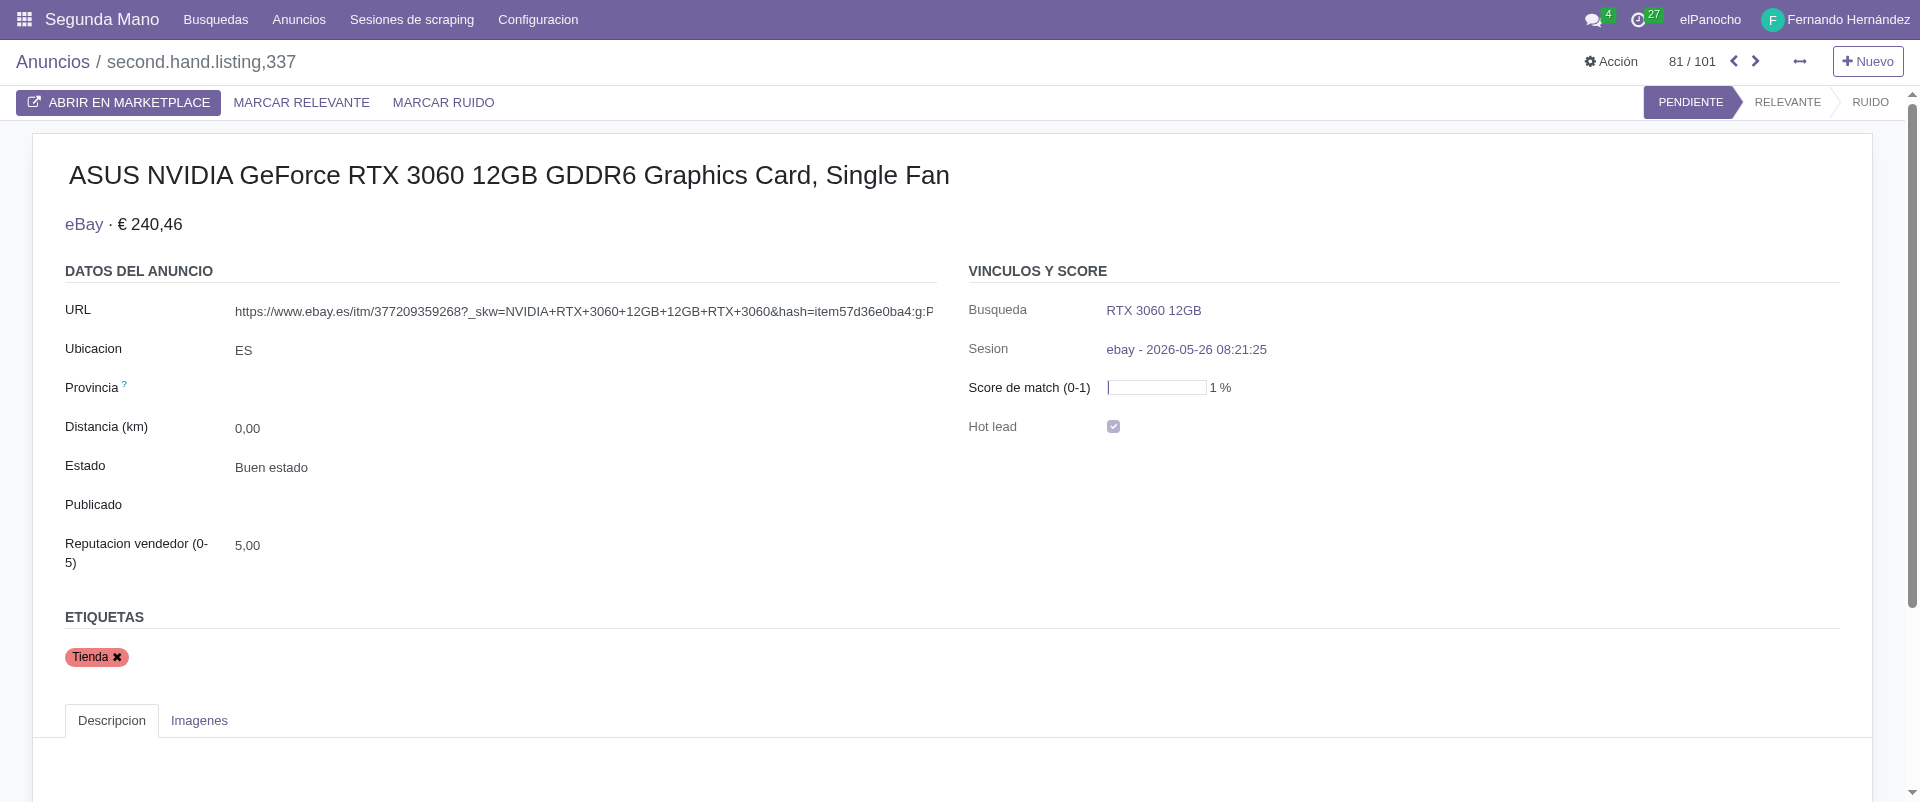Image resolution: width=1920 pixels, height=802 pixels.
Task: Switch to the Descripcion tab
Action: coord(112,720)
